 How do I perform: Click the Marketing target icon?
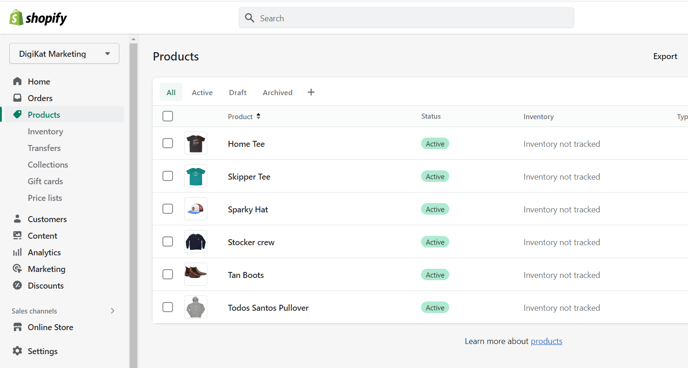pyautogui.click(x=17, y=269)
